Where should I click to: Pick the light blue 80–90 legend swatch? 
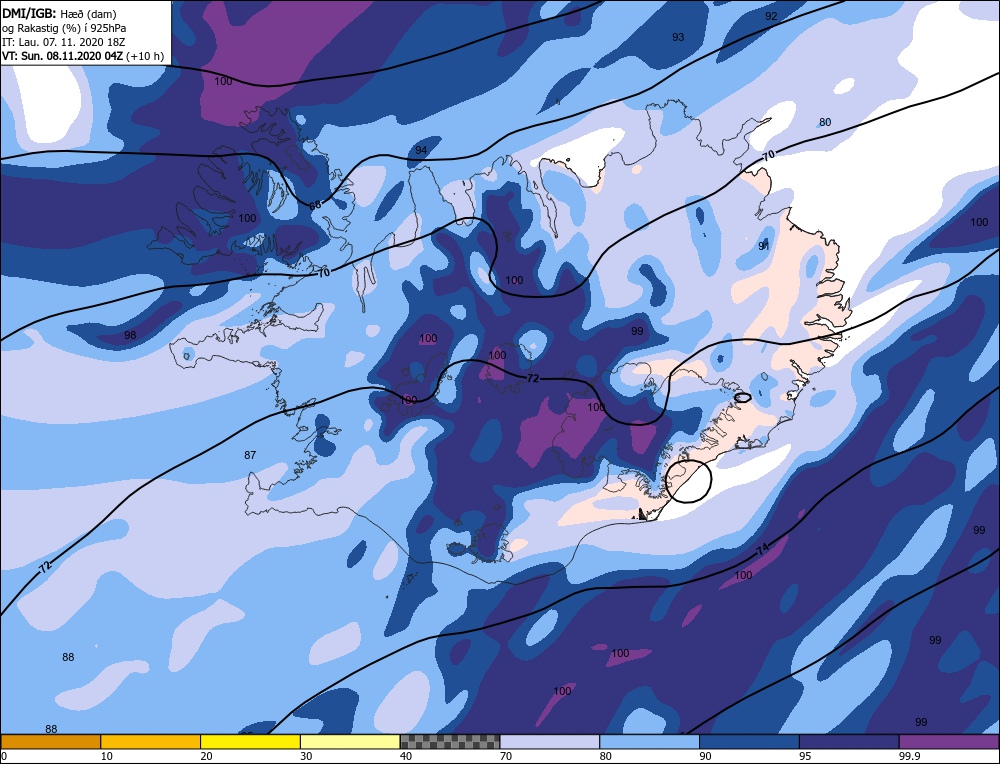pos(649,741)
